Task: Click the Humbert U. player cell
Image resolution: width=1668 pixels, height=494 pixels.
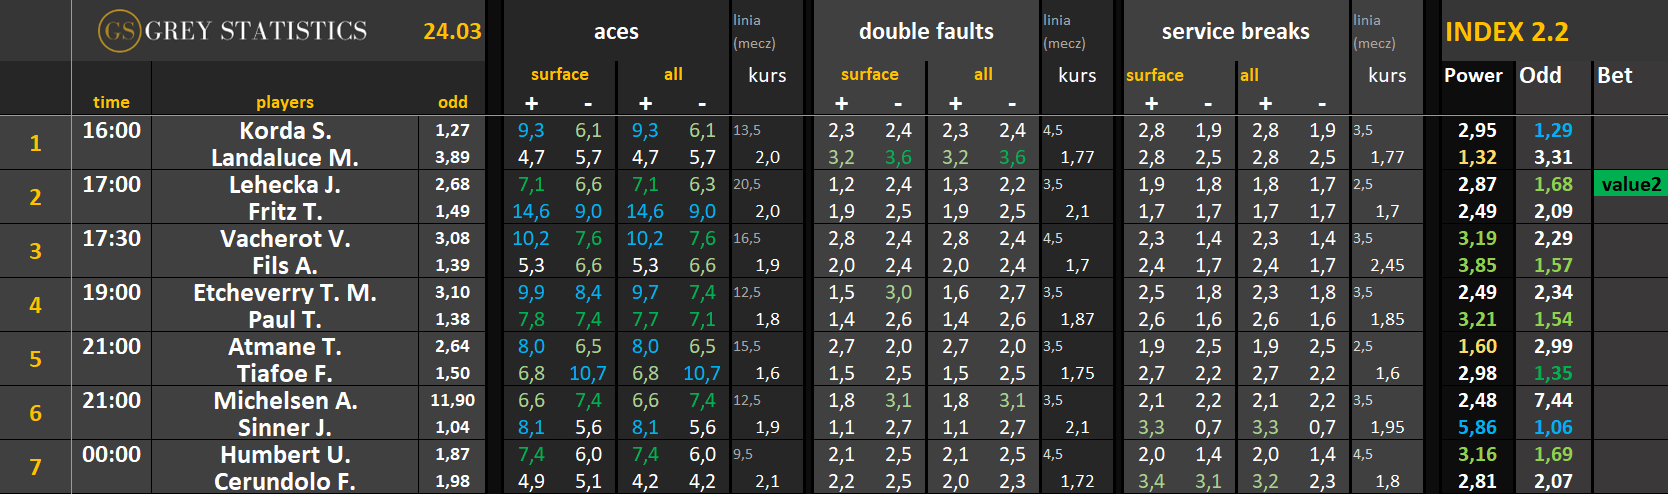Action: [x=285, y=455]
